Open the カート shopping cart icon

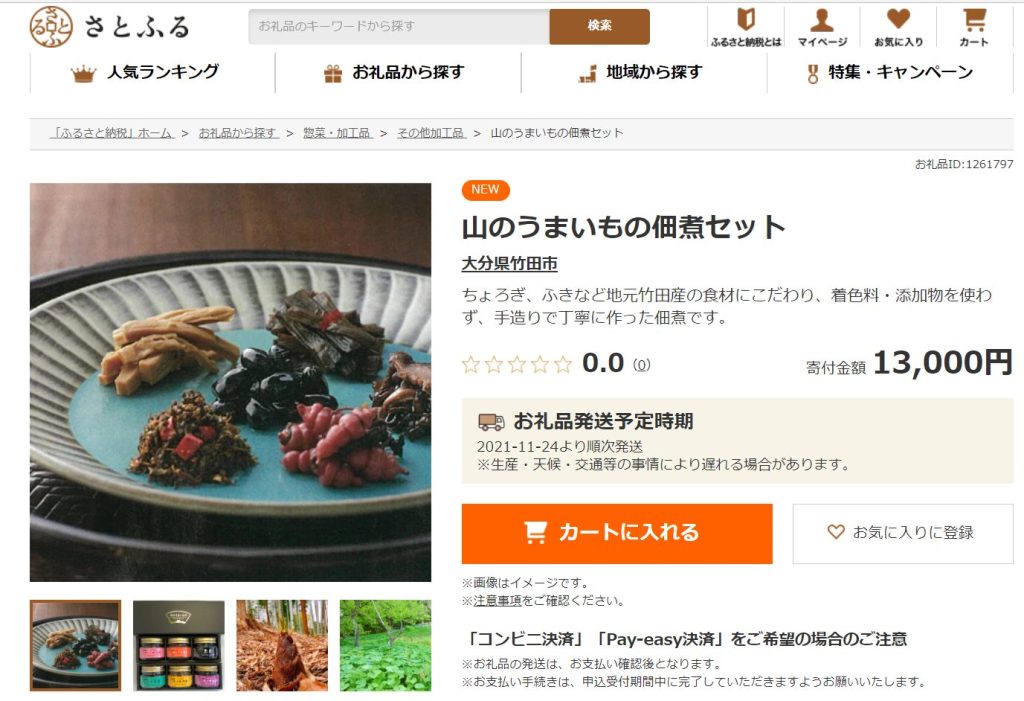[x=974, y=27]
